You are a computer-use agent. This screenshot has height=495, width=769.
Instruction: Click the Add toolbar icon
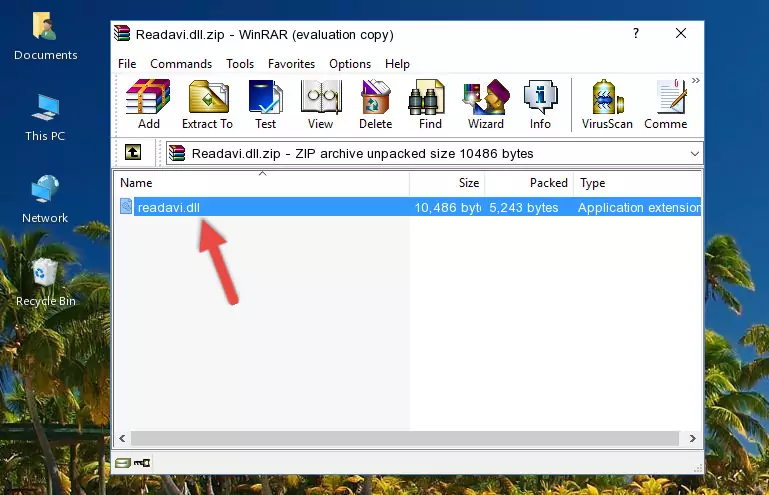(148, 104)
